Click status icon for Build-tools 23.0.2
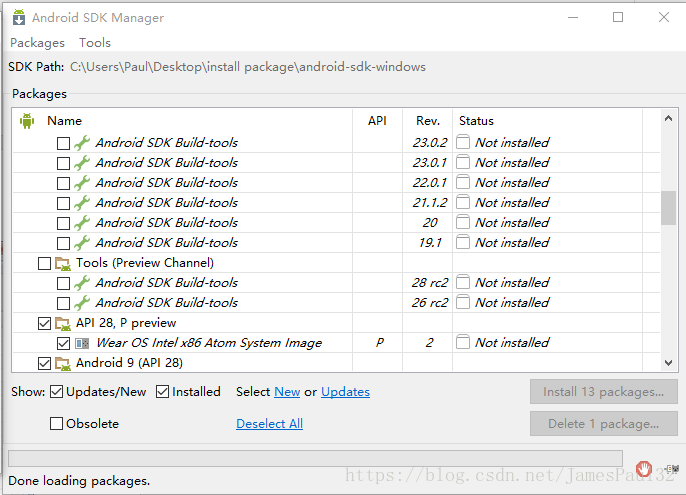Screen dimensions: 686x495 coord(463,142)
